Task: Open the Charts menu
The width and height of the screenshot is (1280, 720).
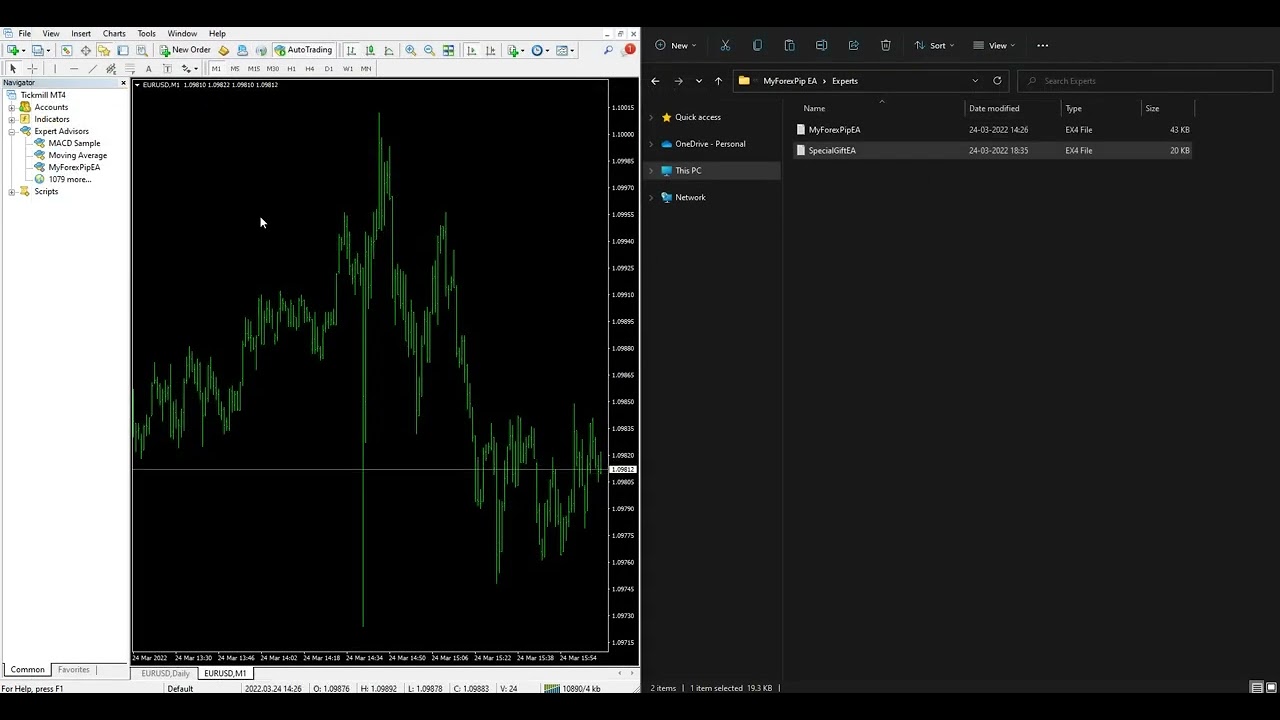Action: click(x=114, y=33)
